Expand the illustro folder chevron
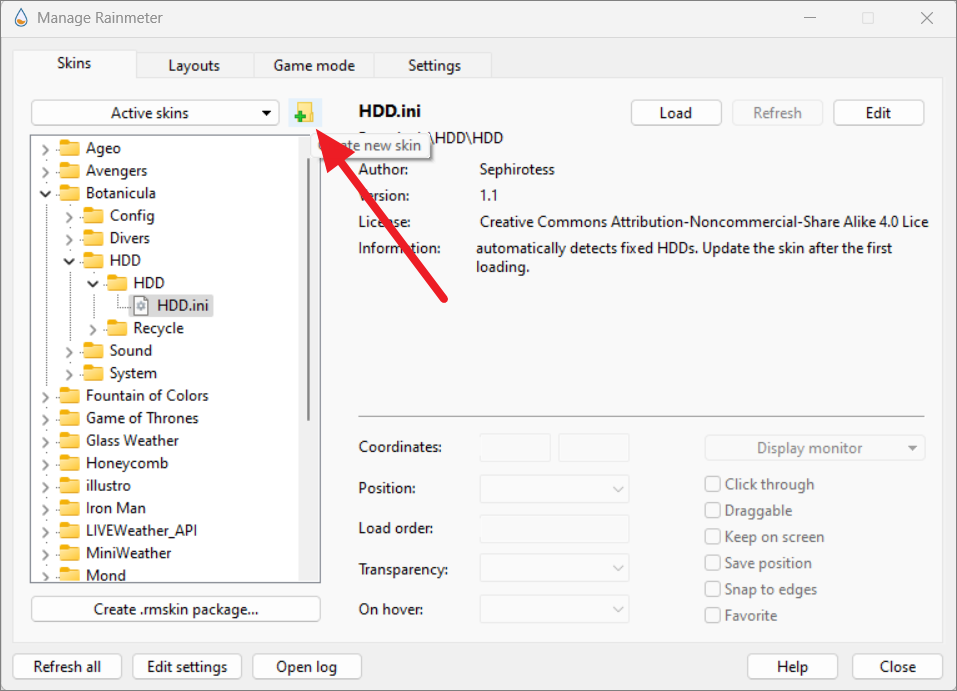Image resolution: width=957 pixels, height=691 pixels. pyautogui.click(x=45, y=487)
